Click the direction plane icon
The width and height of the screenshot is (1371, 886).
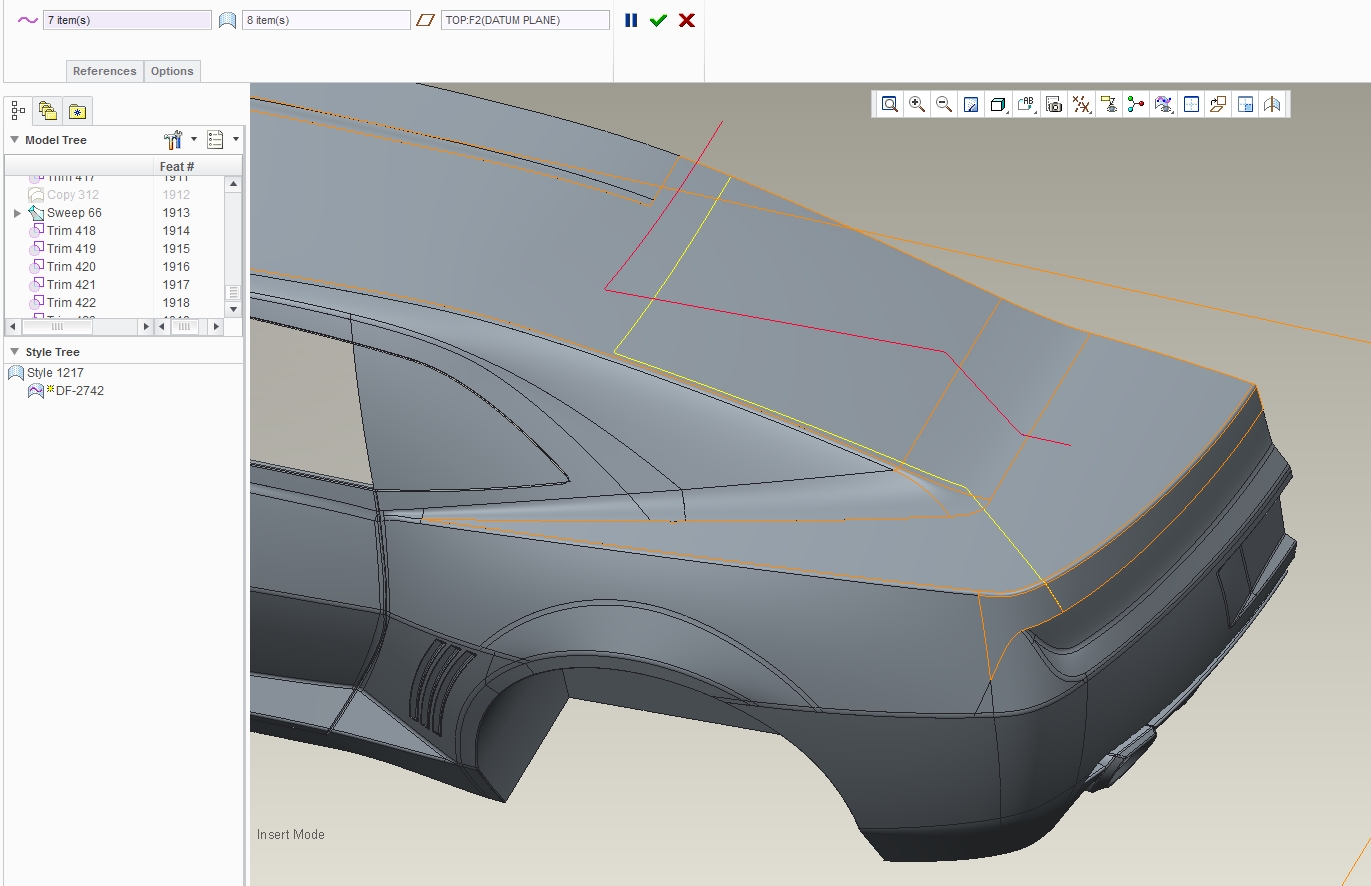[x=426, y=20]
